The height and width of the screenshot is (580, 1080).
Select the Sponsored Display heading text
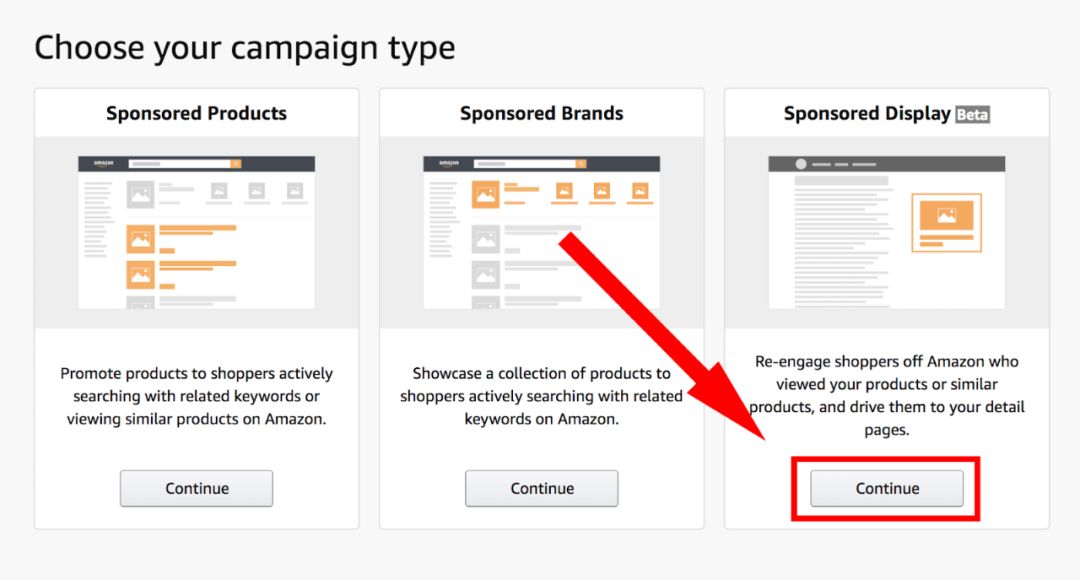pyautogui.click(x=866, y=114)
